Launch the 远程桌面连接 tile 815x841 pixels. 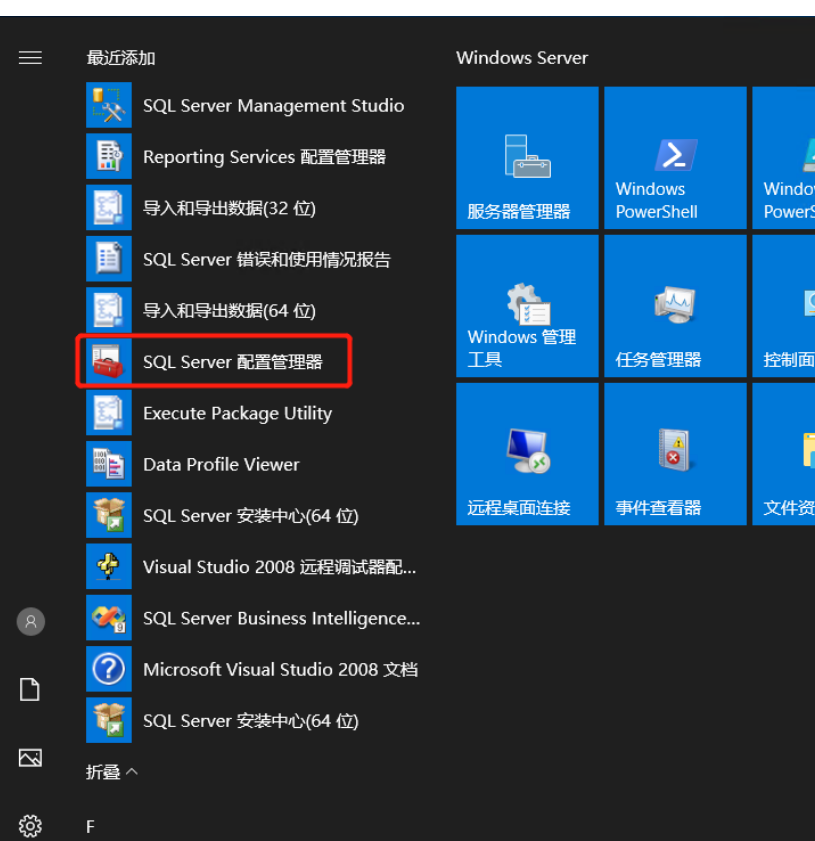(527, 454)
